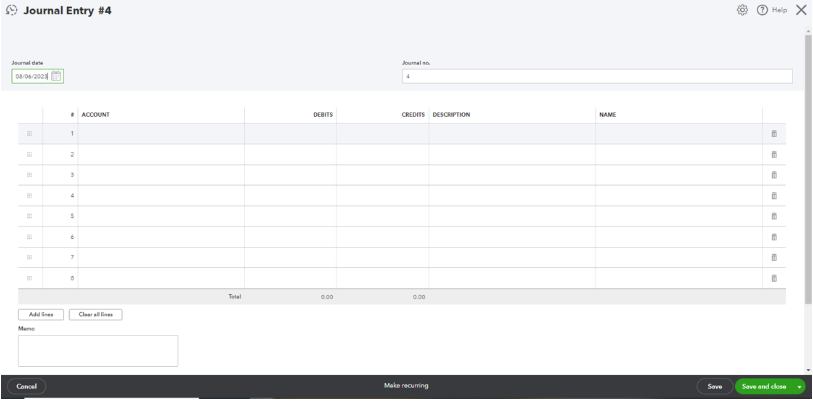Delete line 1 with trash icon
This screenshot has width=813, height=402.
[774, 134]
